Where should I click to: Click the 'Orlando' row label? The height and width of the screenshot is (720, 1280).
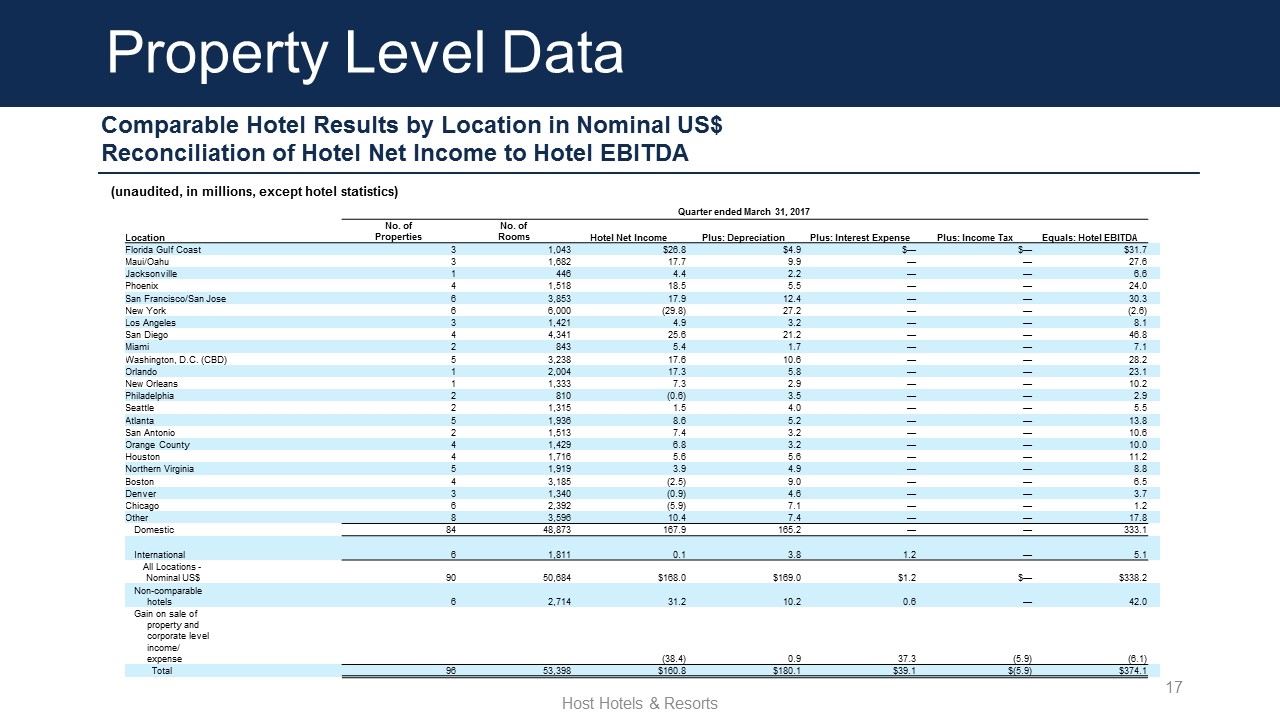141,372
